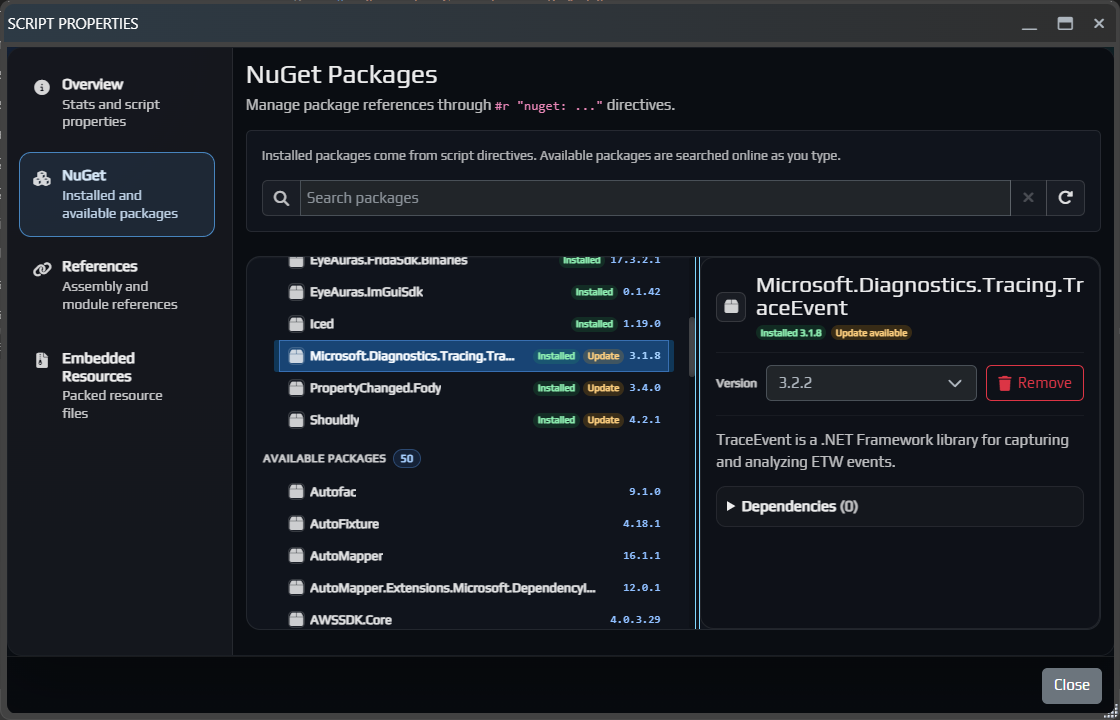
Task: Click the References paperclip icon
Action: coord(42,266)
